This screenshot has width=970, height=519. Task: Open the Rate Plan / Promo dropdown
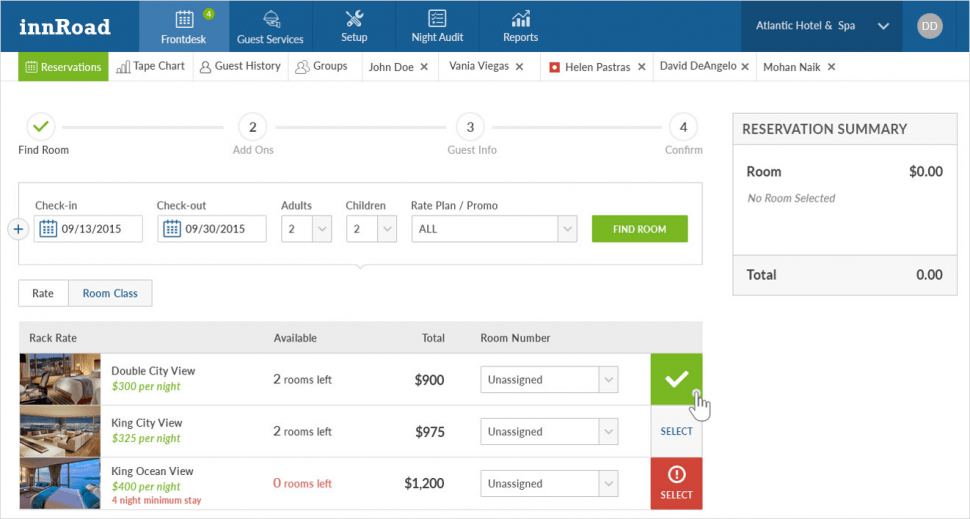point(567,229)
